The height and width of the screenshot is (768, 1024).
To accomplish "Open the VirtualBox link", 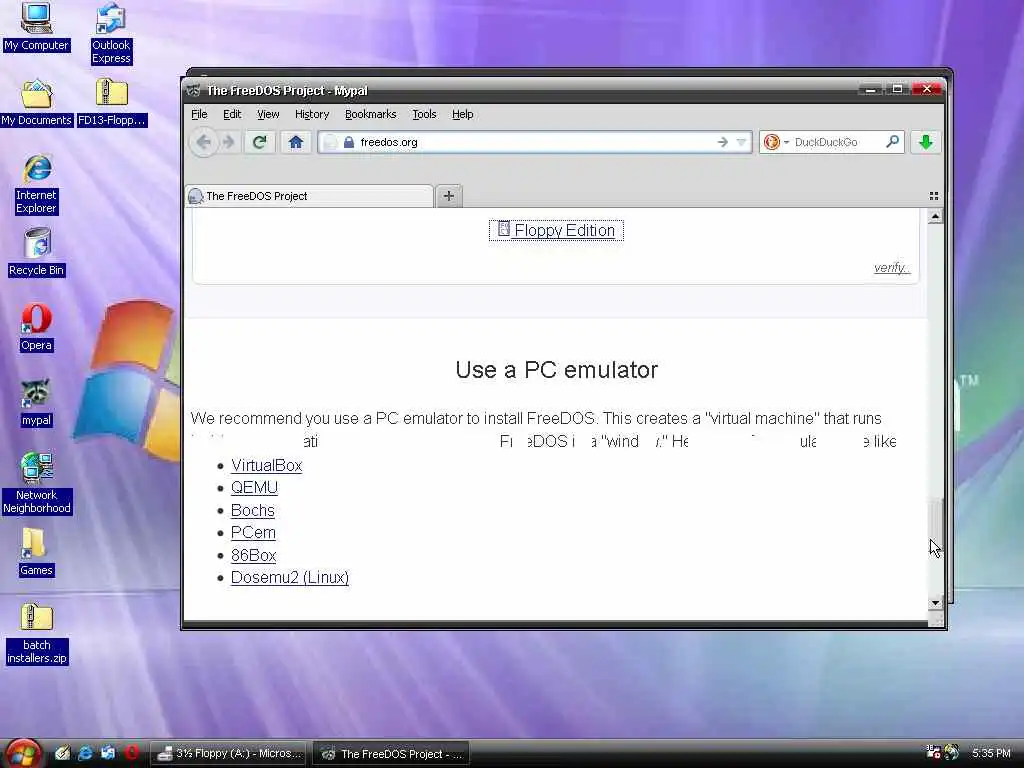I will point(266,466).
